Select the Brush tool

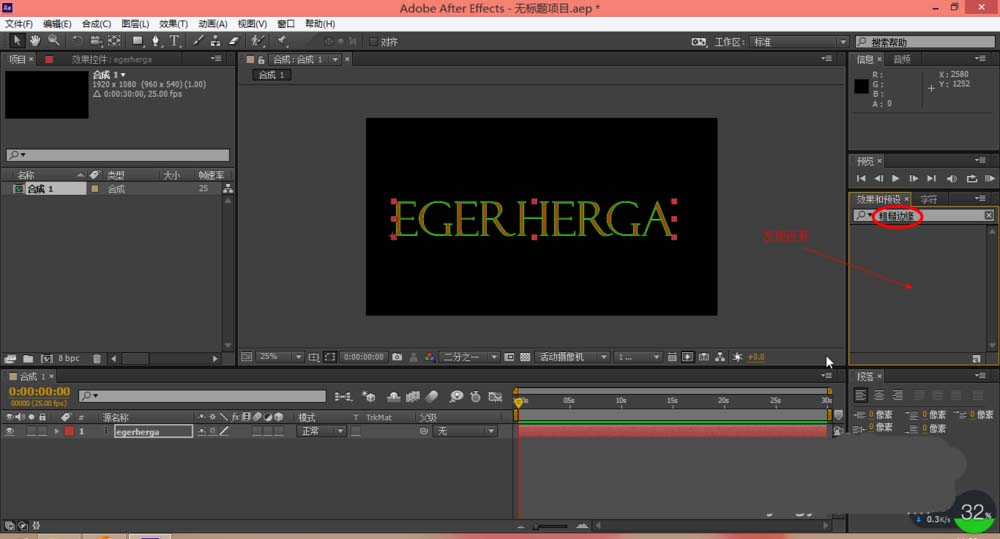(x=198, y=41)
